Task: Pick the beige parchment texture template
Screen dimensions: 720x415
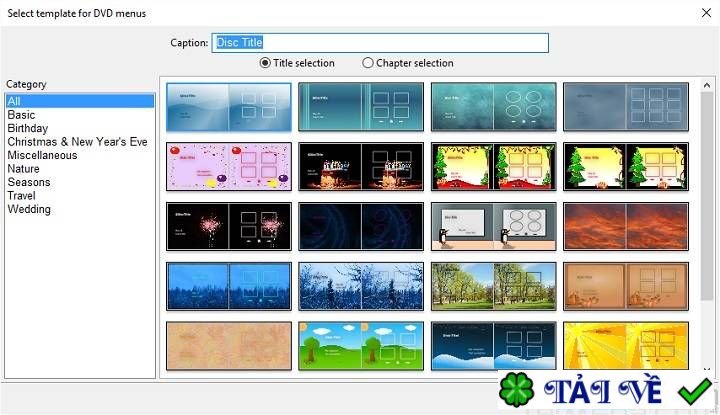Action: 229,346
